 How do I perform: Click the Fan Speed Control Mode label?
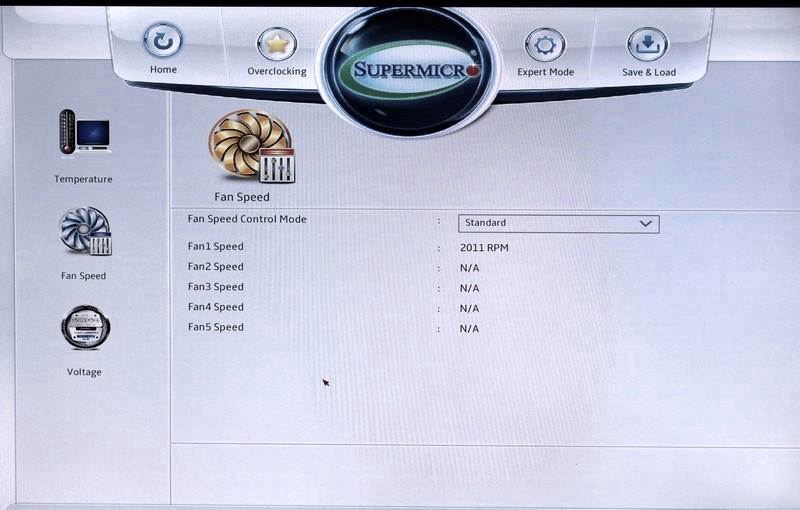(247, 219)
